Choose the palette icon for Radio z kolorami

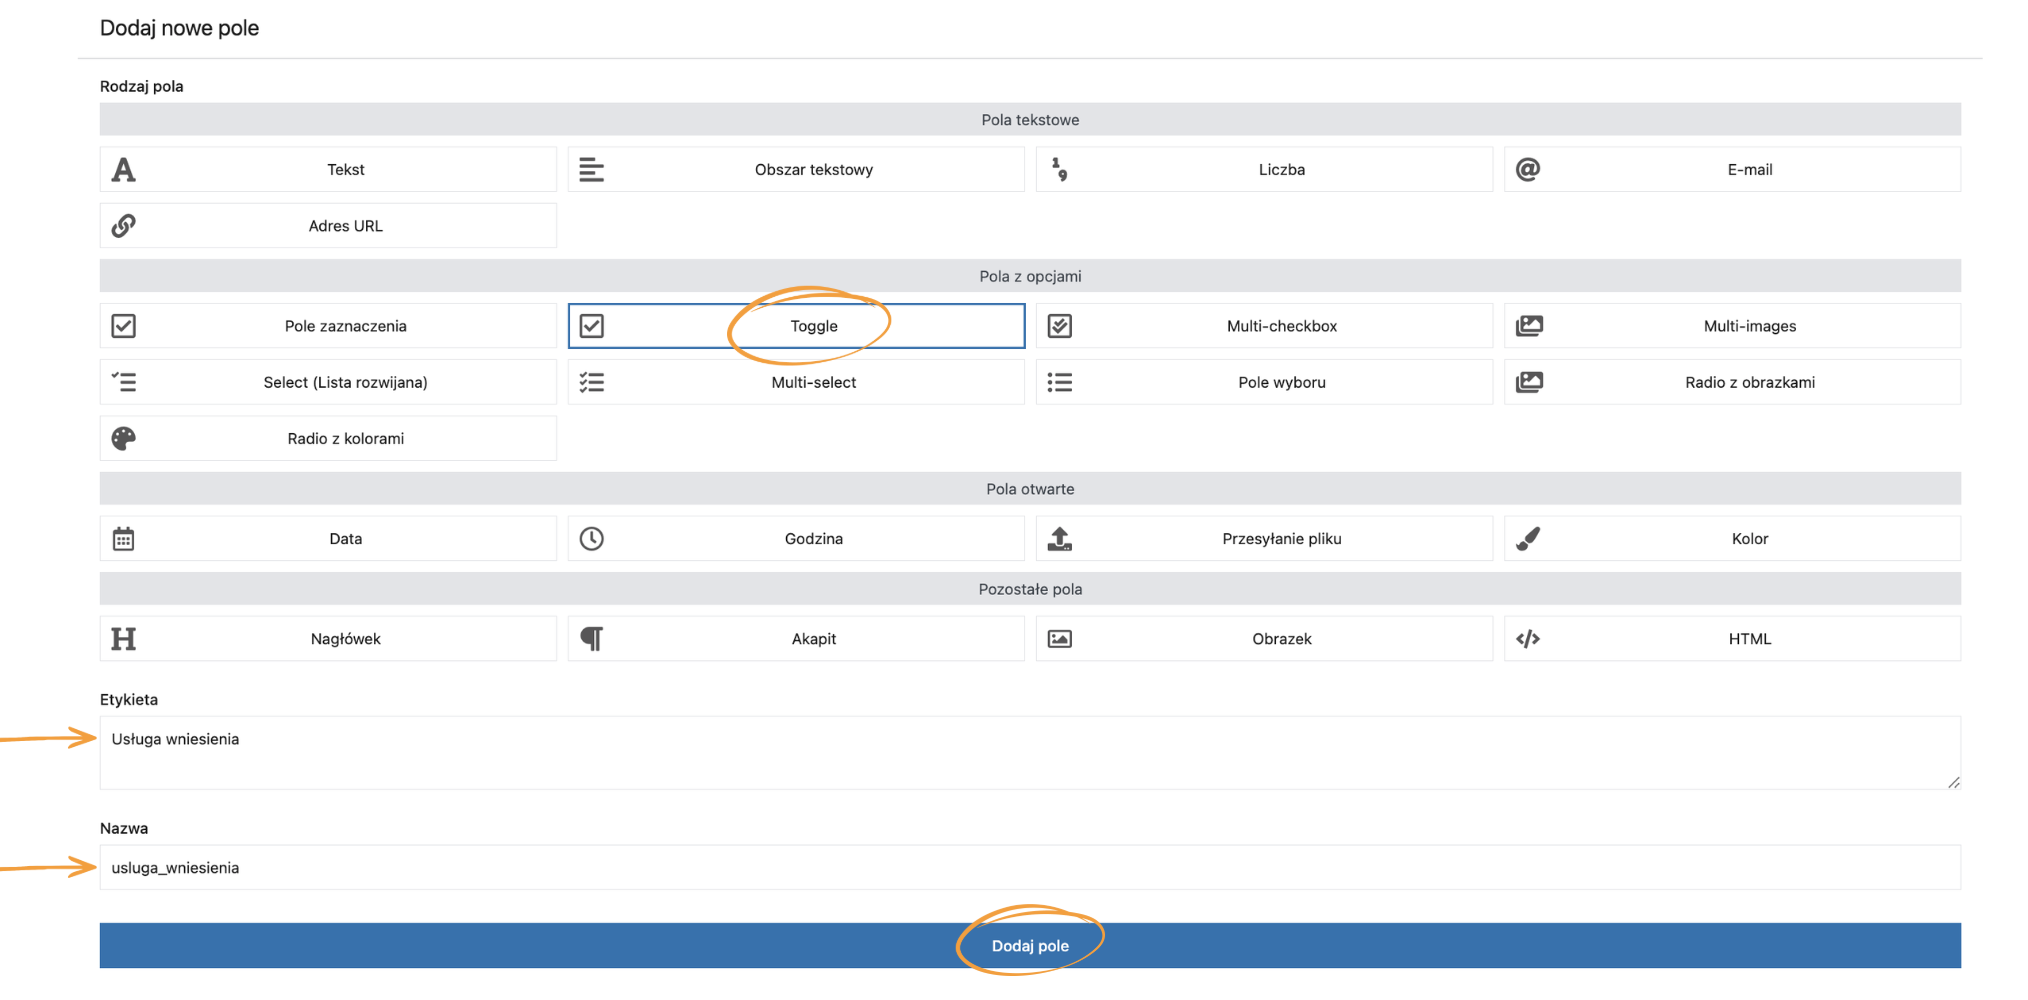[x=123, y=439]
